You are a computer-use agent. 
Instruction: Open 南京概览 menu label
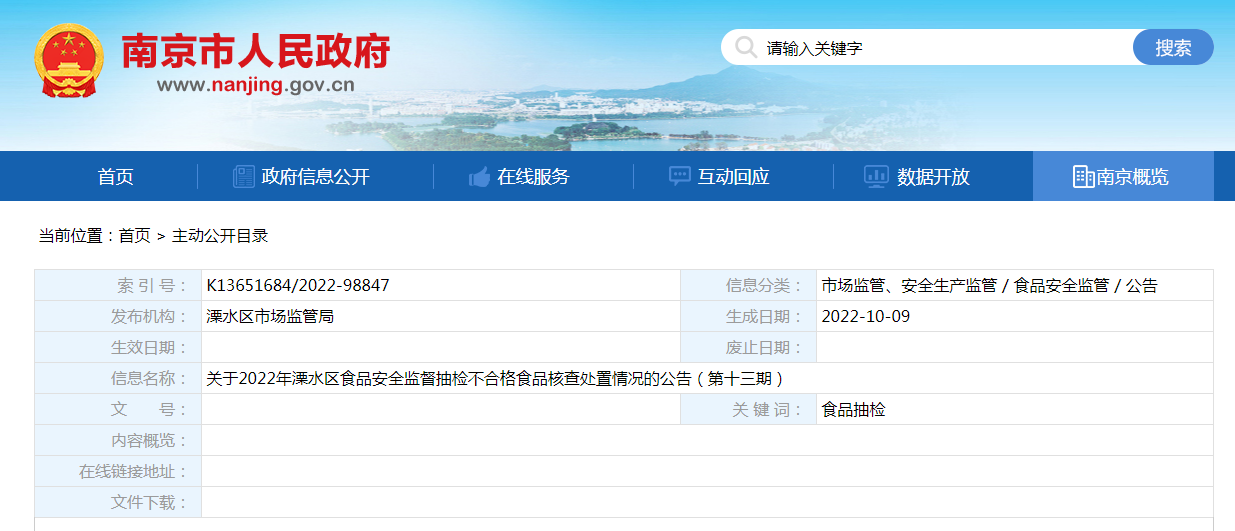pos(1132,177)
